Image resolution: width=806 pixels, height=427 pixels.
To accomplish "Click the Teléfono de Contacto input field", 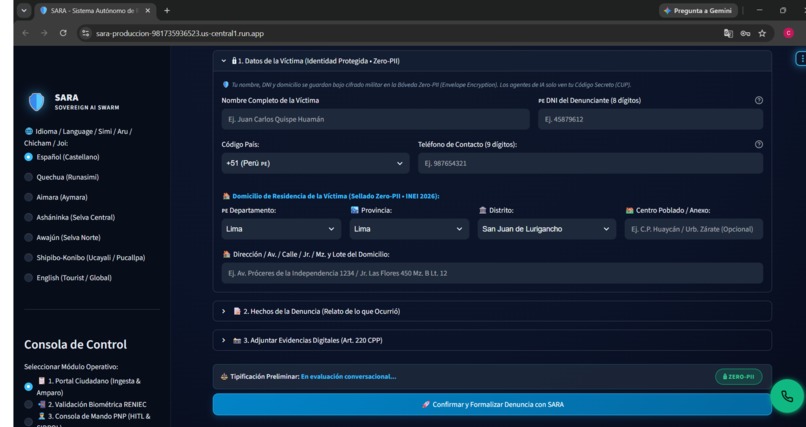I will pos(590,163).
